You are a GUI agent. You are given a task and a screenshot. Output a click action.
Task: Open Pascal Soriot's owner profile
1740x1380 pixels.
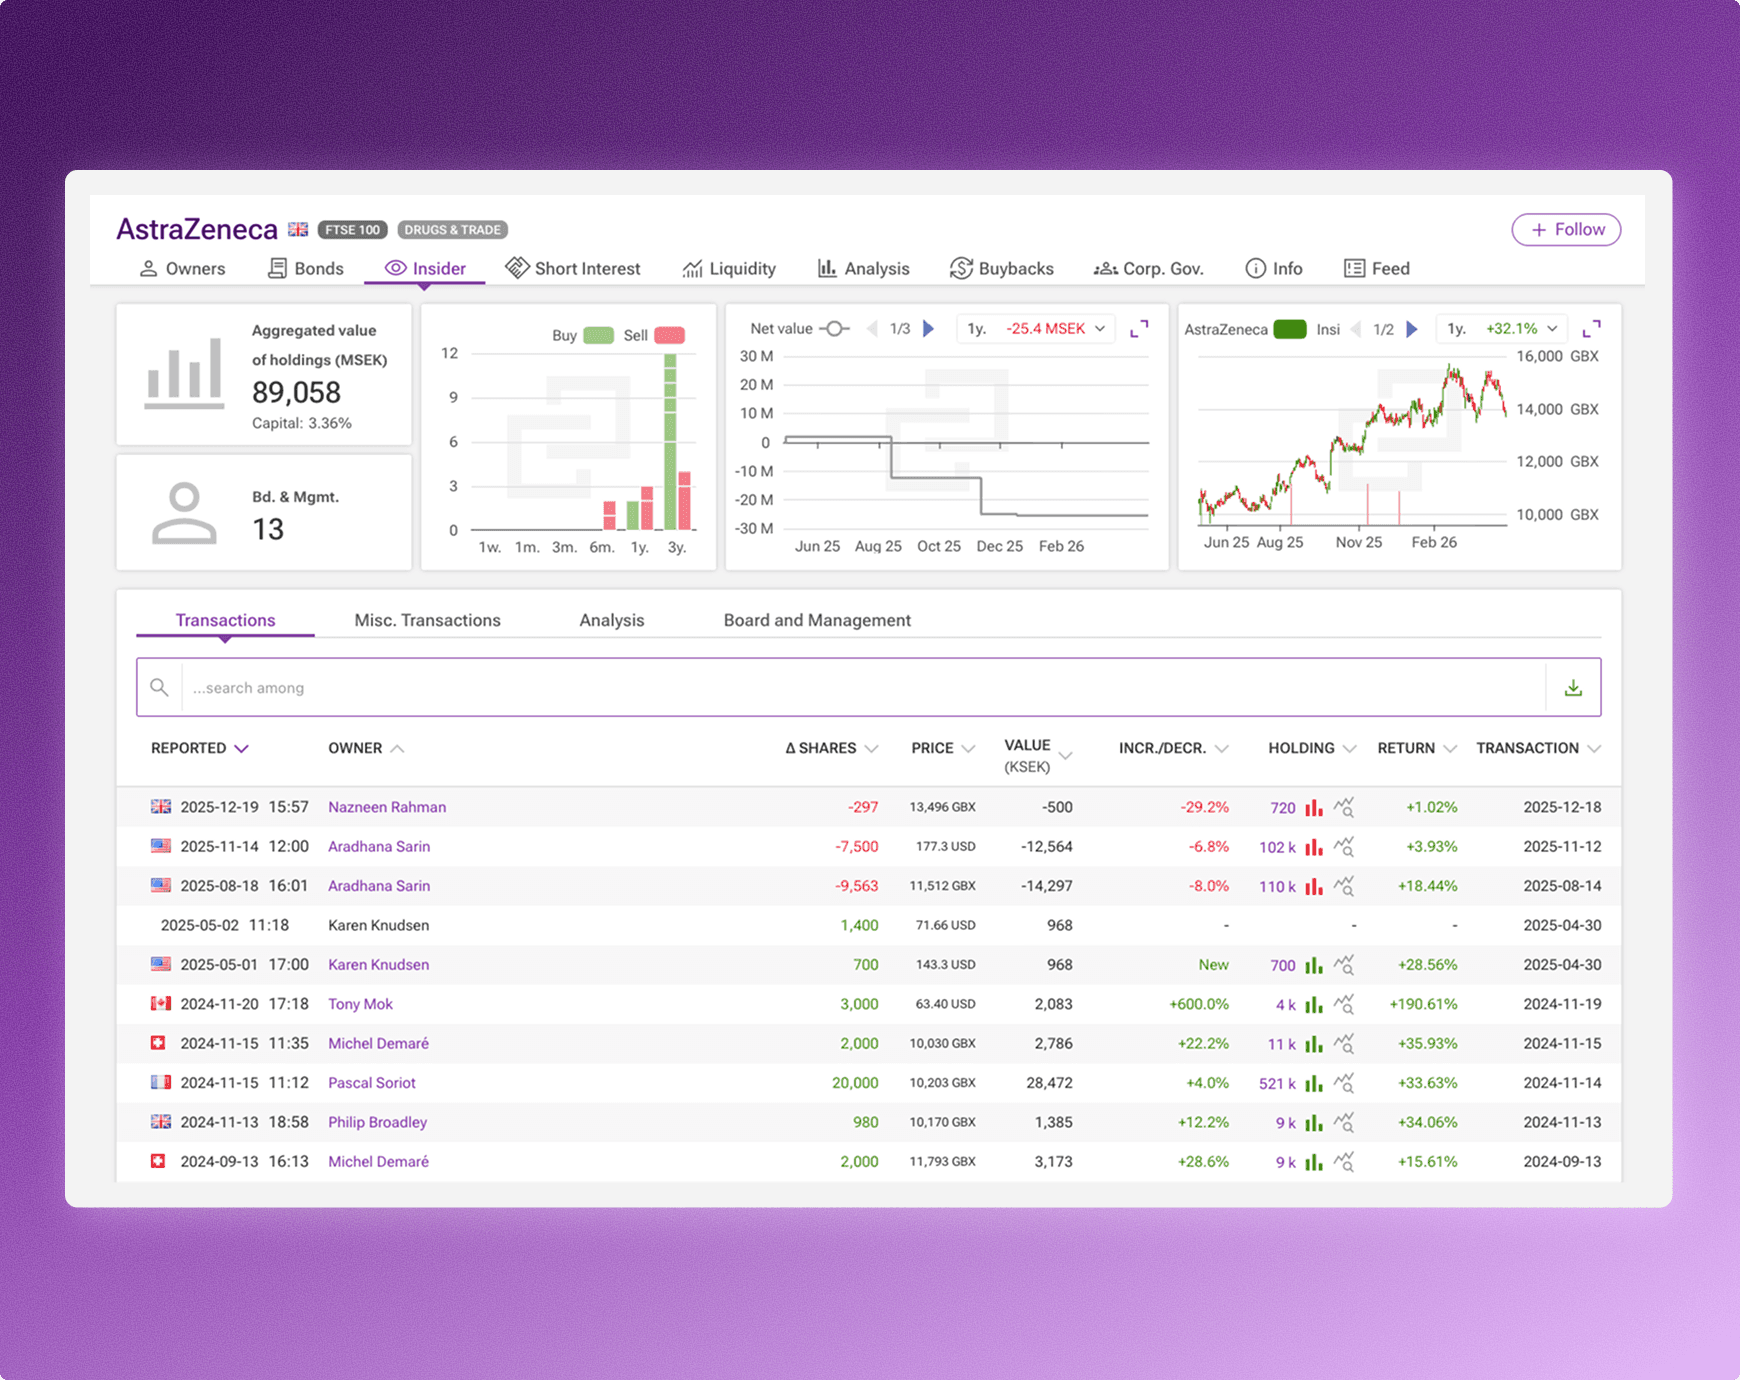coord(372,1083)
